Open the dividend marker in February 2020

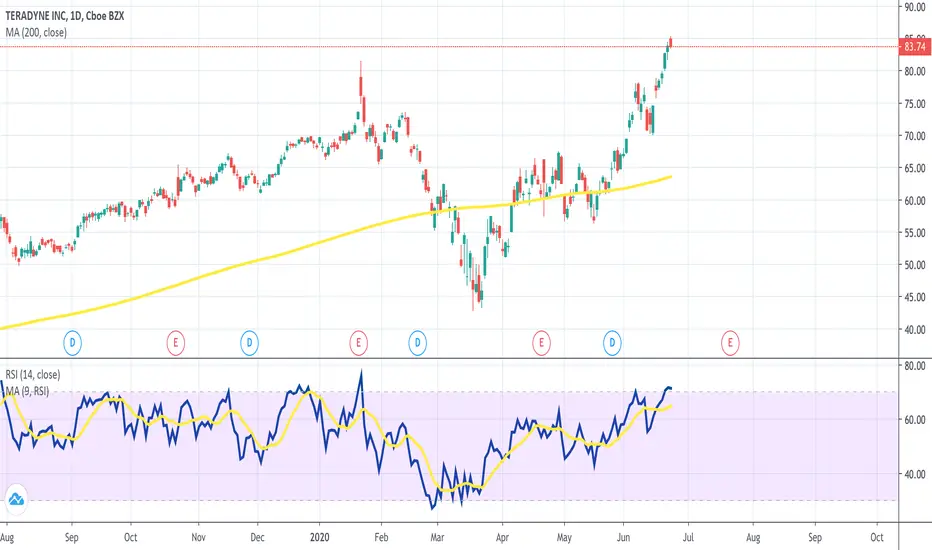(417, 342)
